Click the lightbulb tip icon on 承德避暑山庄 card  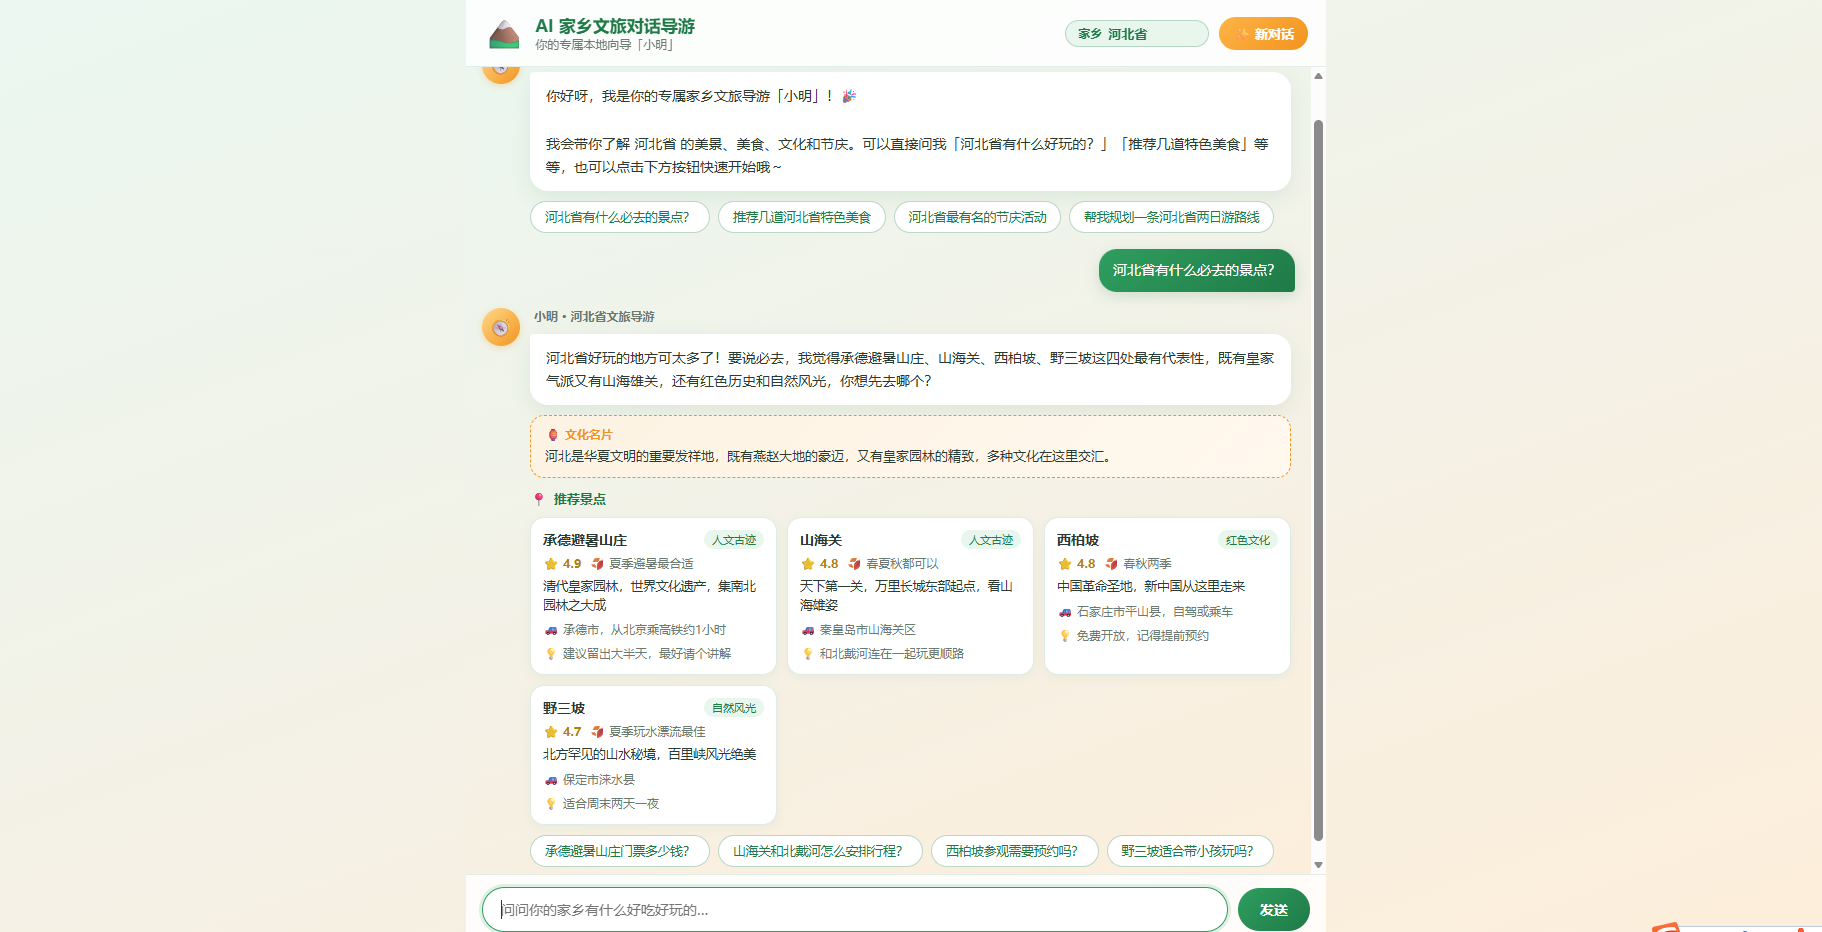[551, 654]
